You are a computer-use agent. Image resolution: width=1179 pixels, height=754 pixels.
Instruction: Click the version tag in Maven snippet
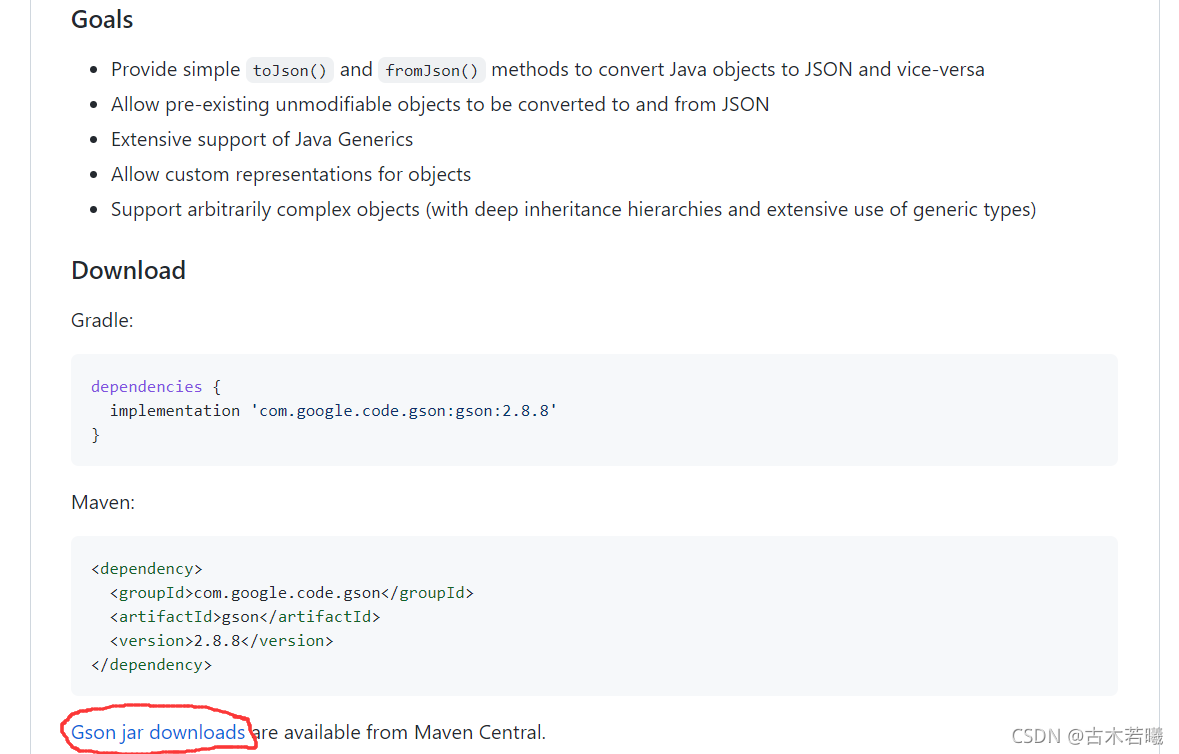click(x=221, y=640)
